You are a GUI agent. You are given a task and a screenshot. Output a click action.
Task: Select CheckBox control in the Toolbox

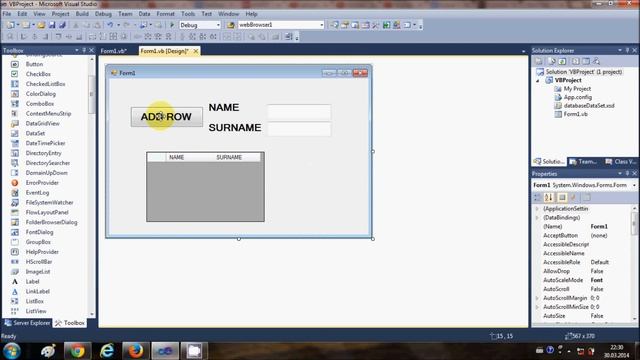point(38,74)
